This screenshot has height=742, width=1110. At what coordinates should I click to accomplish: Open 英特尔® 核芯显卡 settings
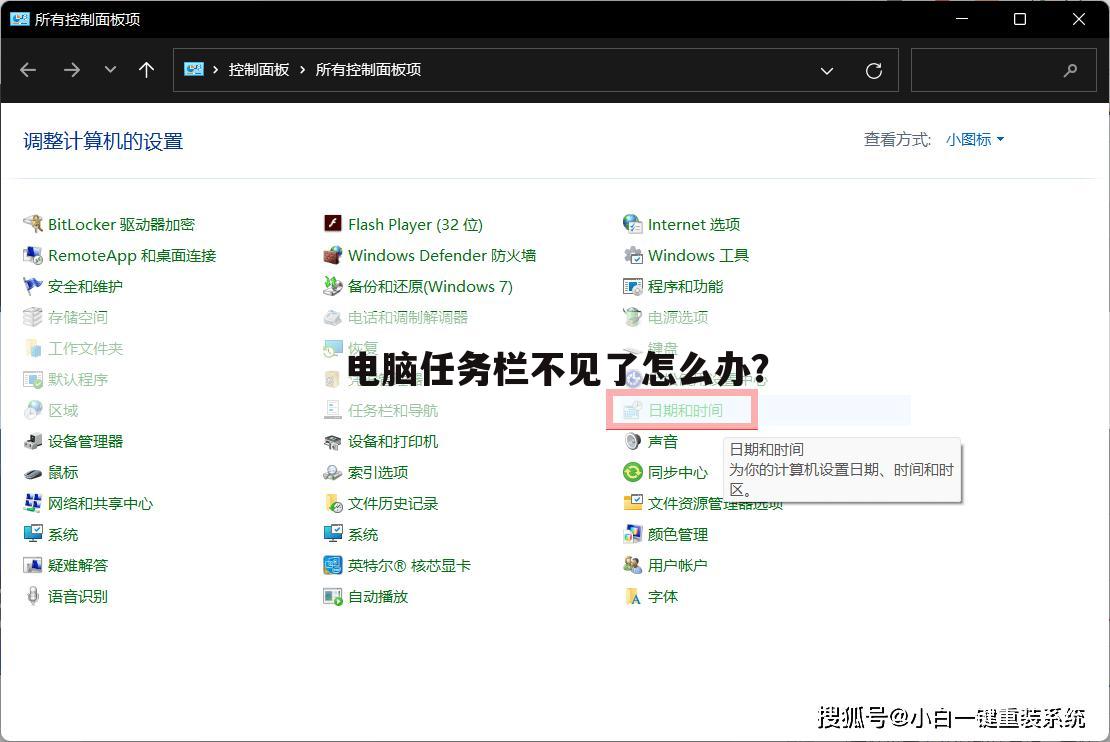(408, 565)
